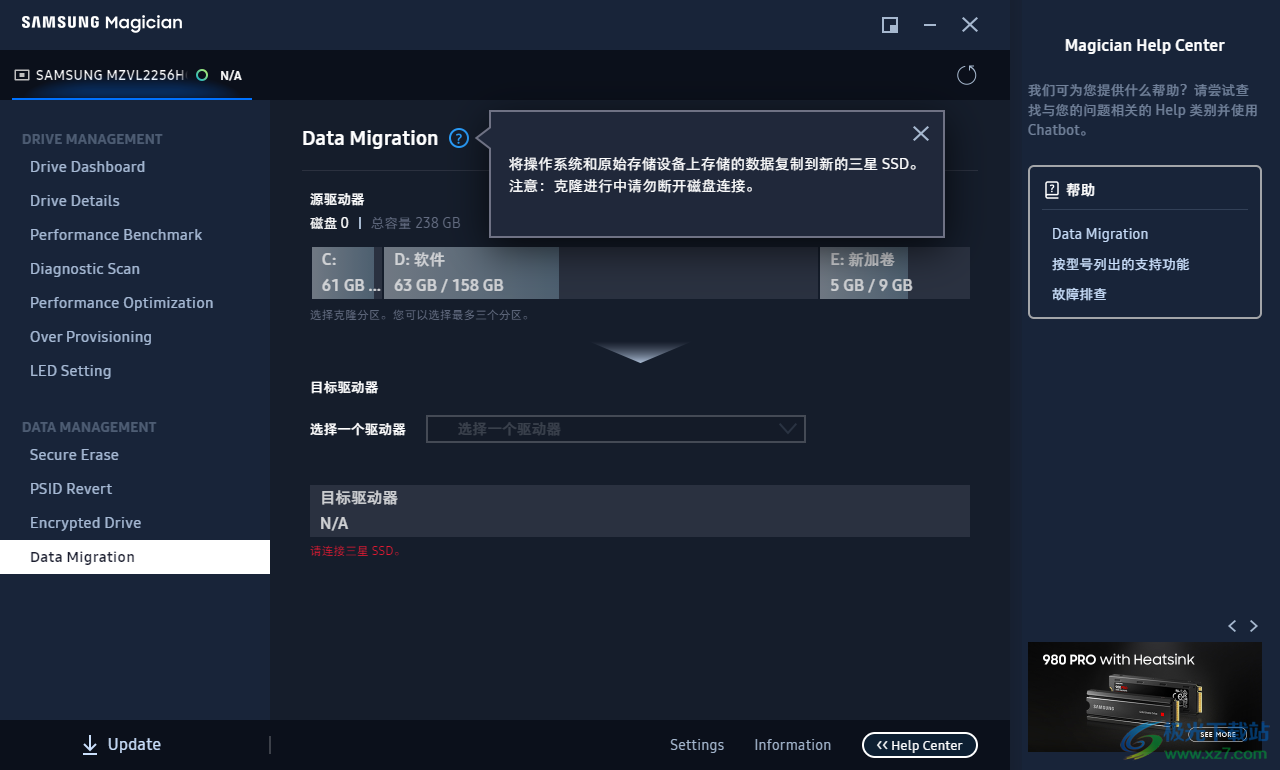Image resolution: width=1280 pixels, height=770 pixels.
Task: Refresh drive status with the circular arrow icon
Action: coord(966,75)
